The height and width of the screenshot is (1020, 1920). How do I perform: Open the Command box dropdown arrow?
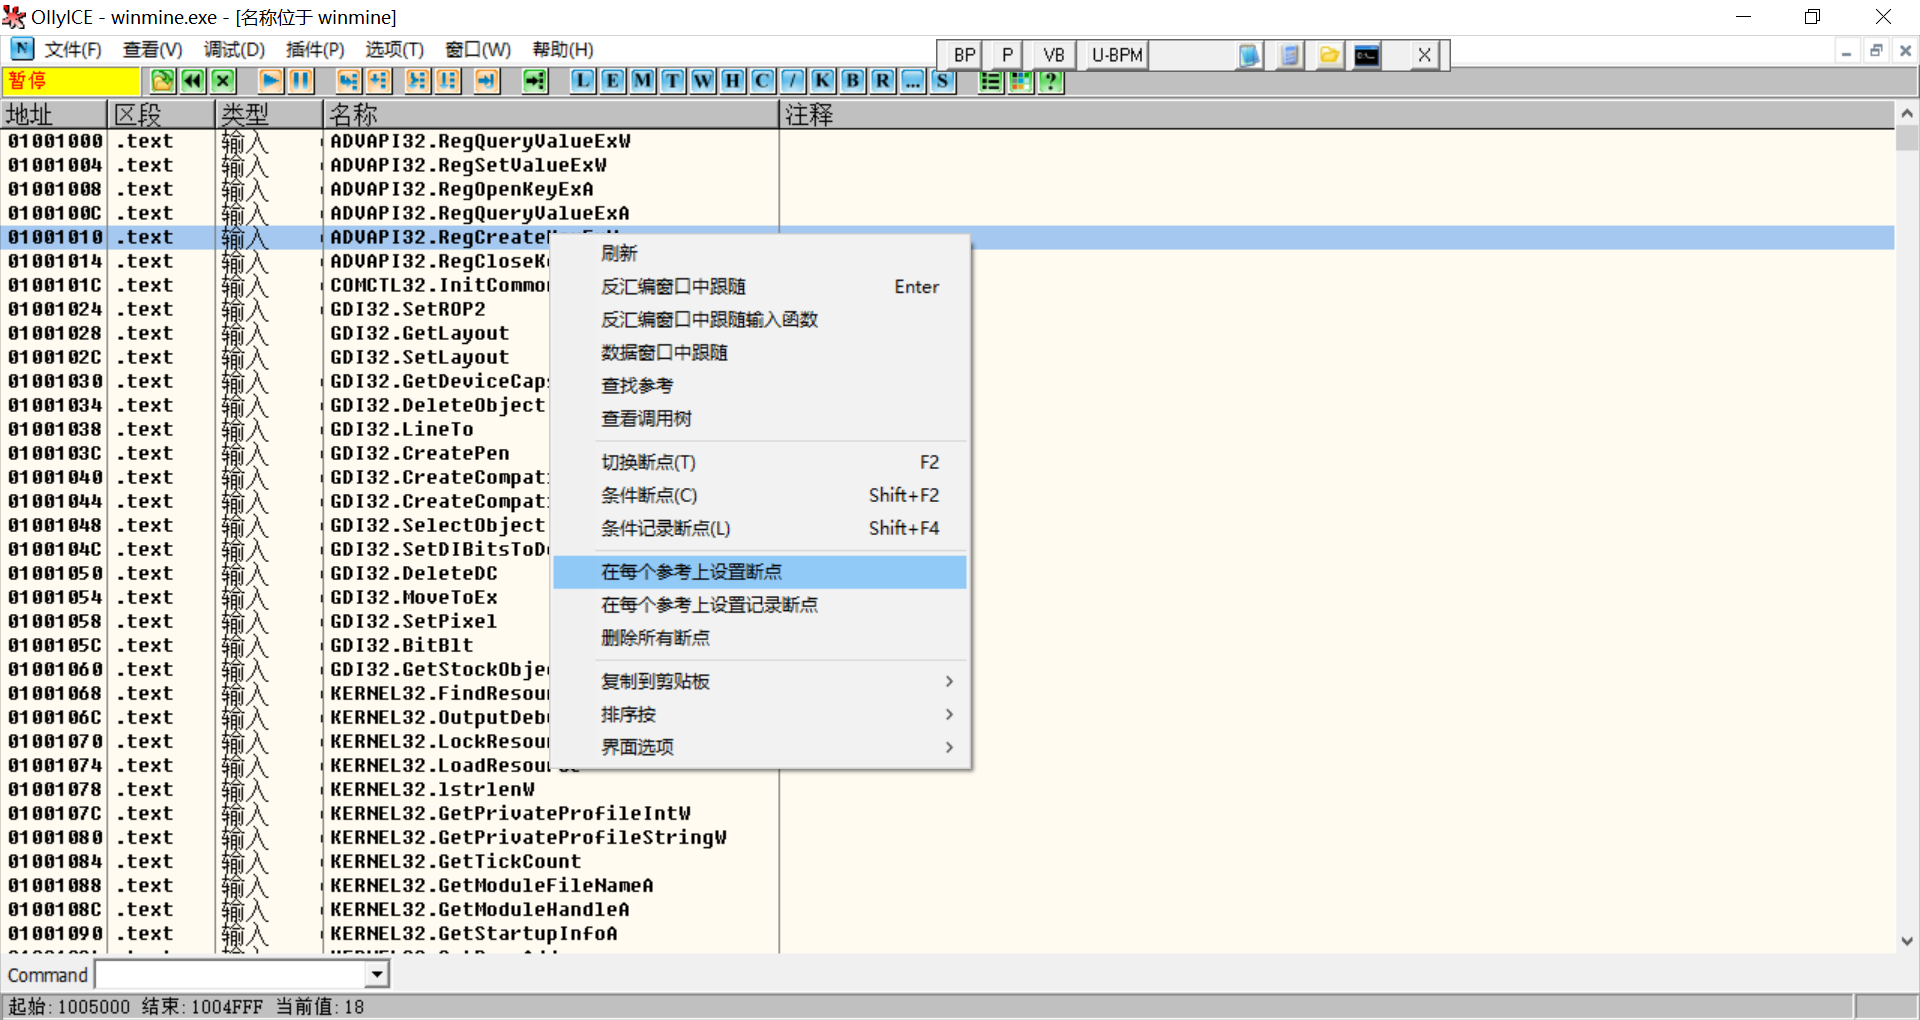coord(376,974)
